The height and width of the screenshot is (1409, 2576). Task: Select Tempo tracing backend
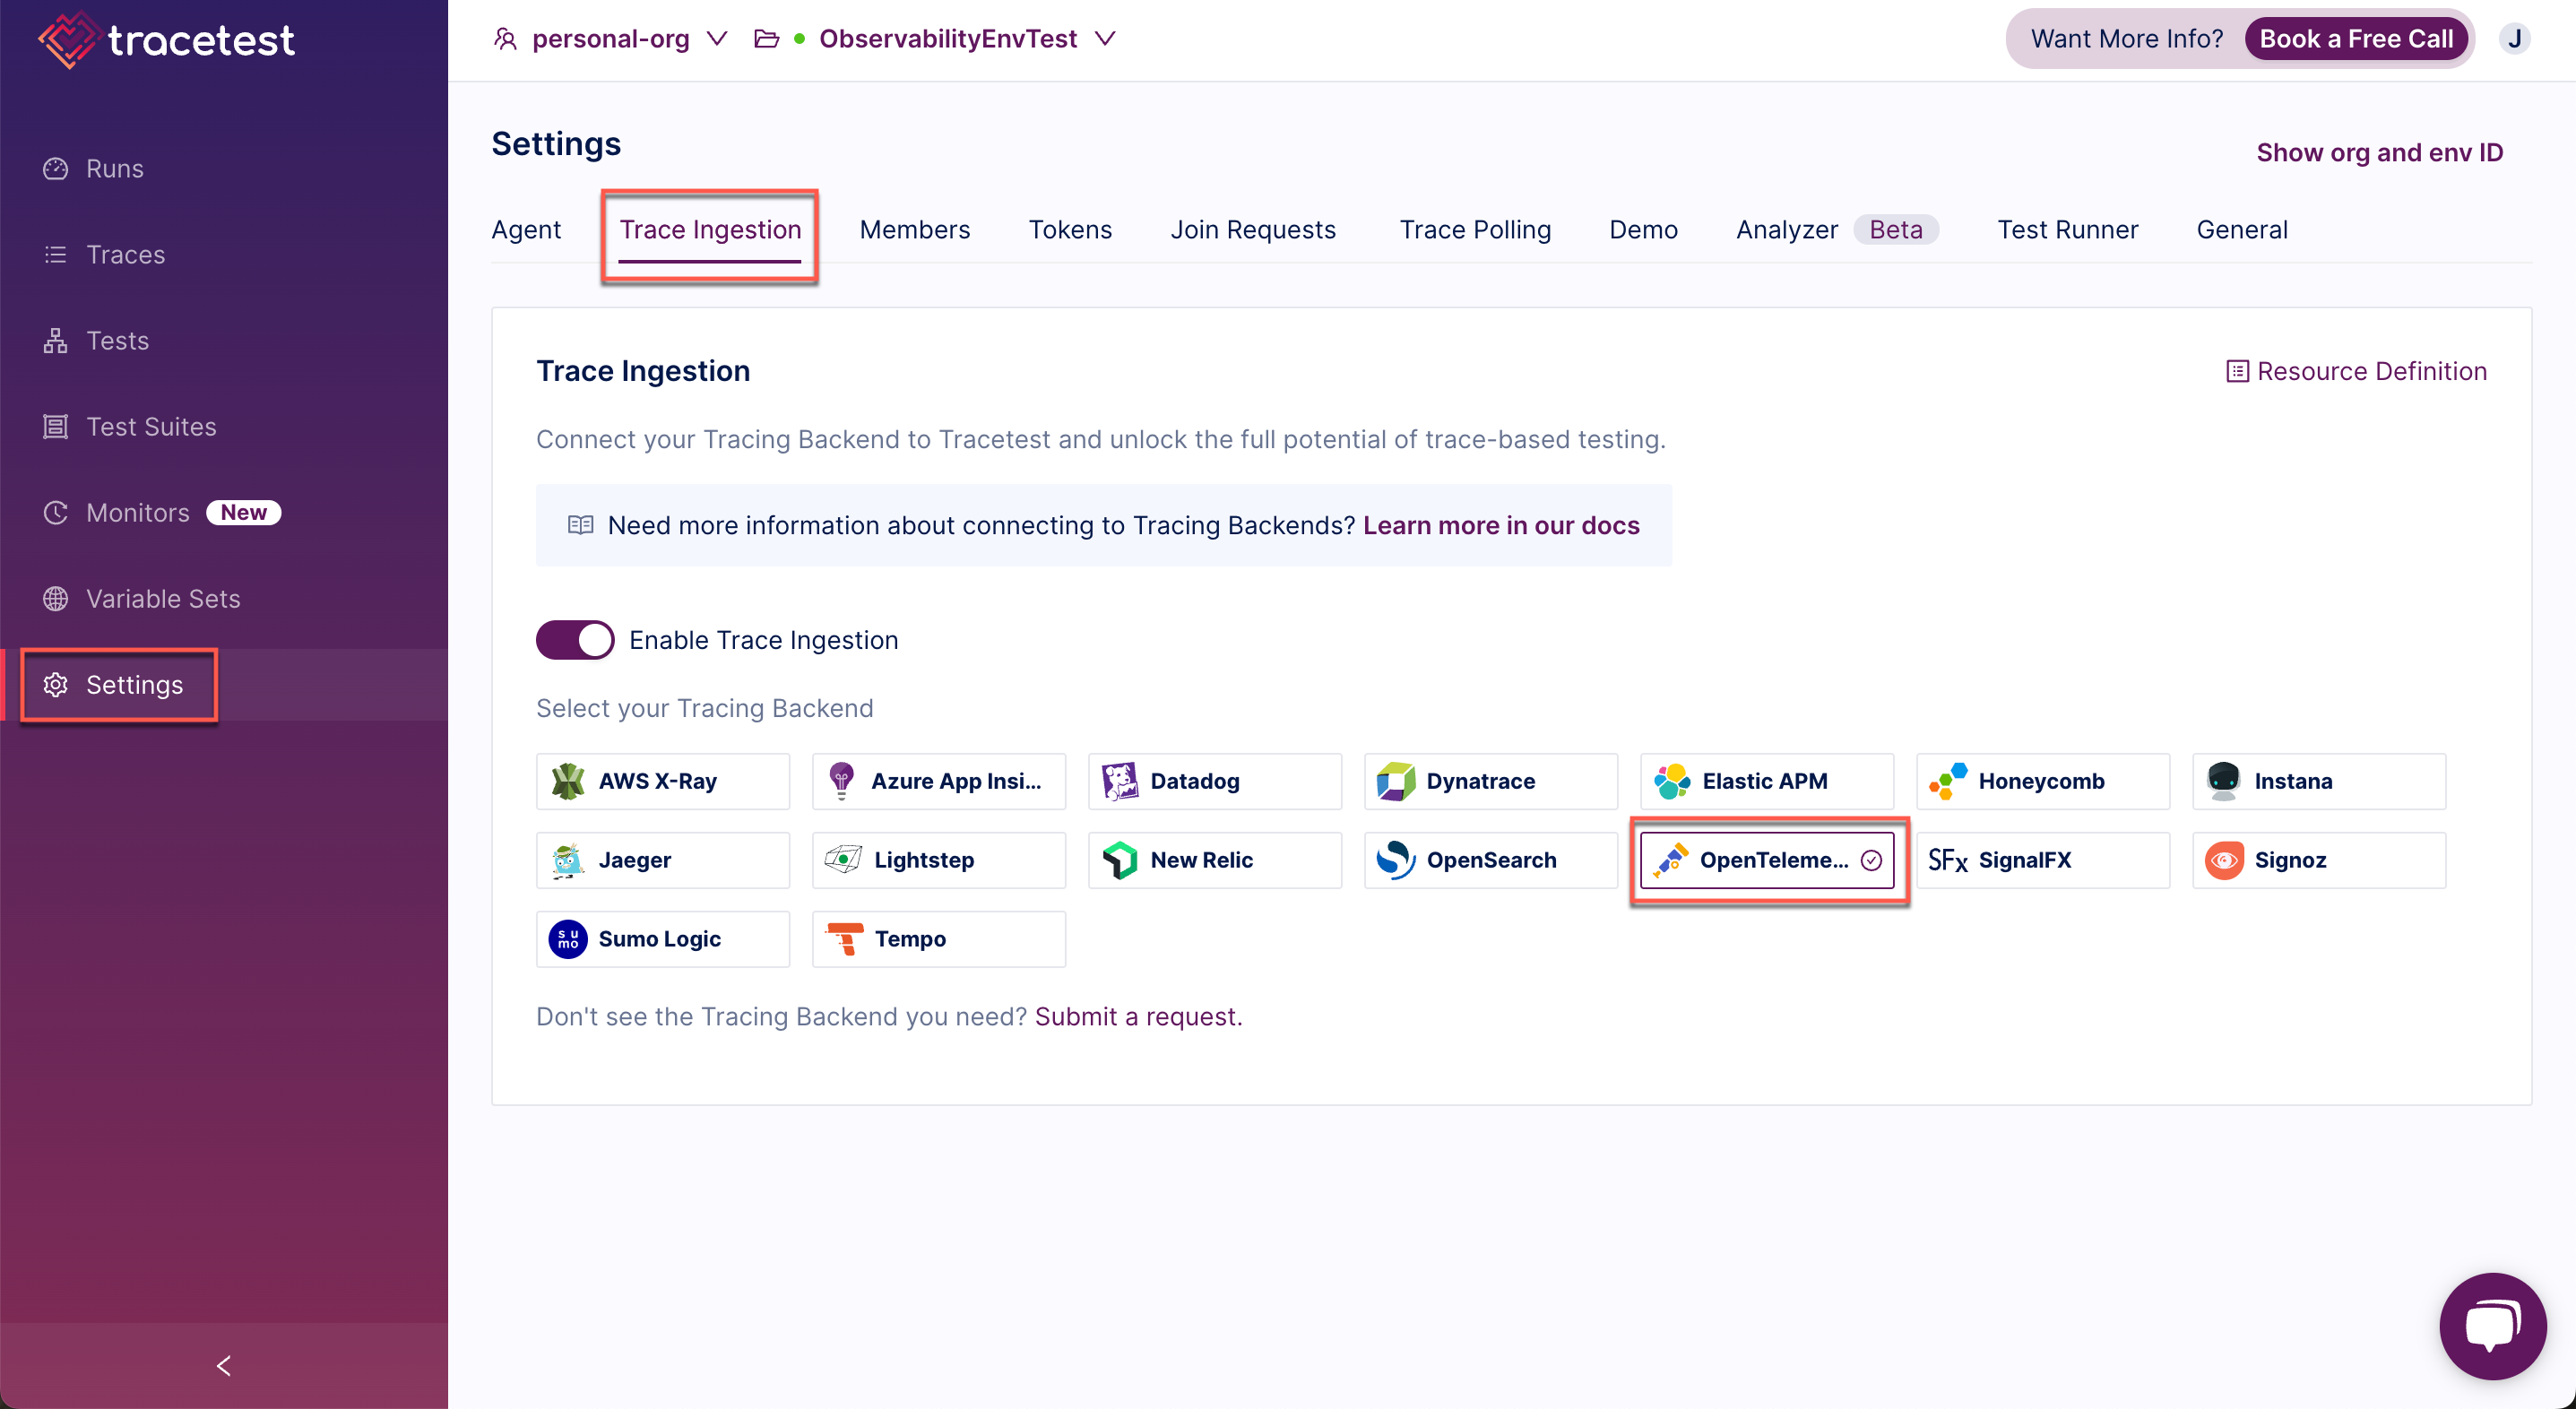tap(939, 939)
